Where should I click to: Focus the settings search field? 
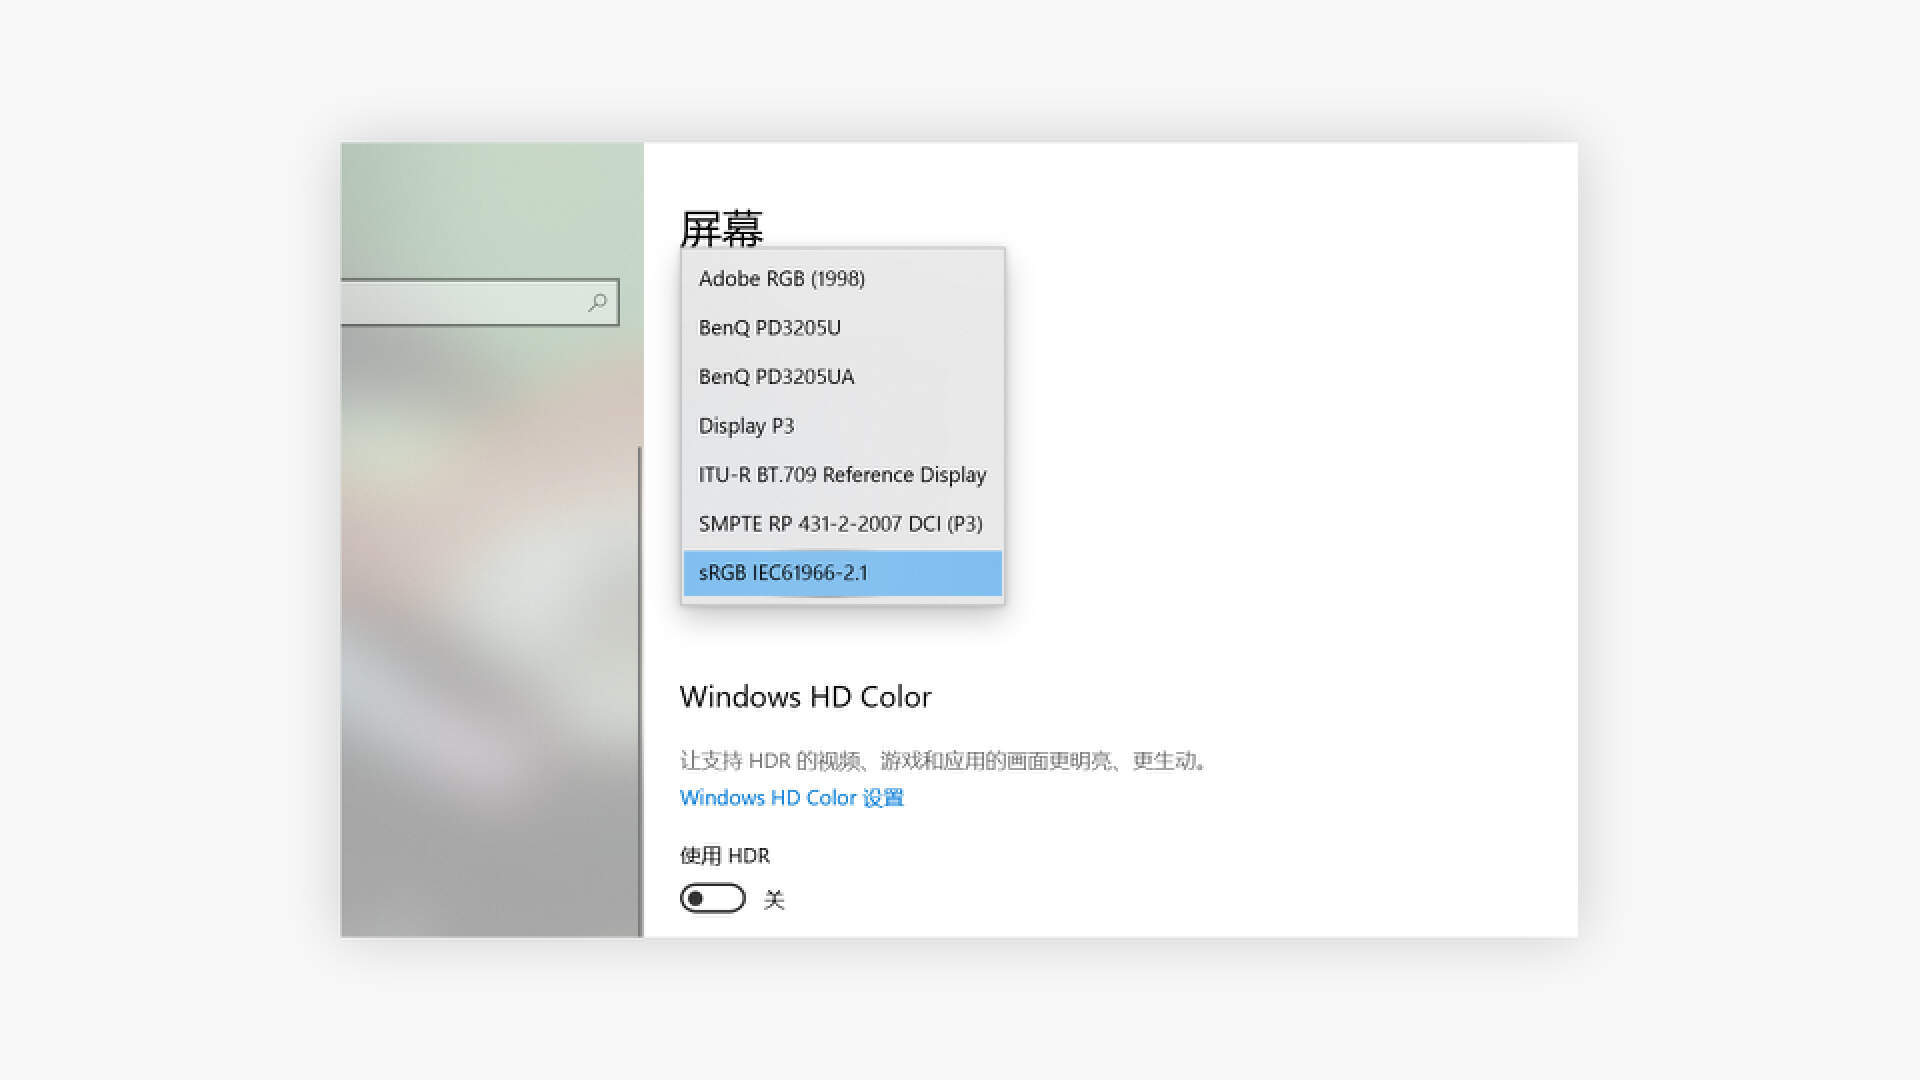pos(479,302)
